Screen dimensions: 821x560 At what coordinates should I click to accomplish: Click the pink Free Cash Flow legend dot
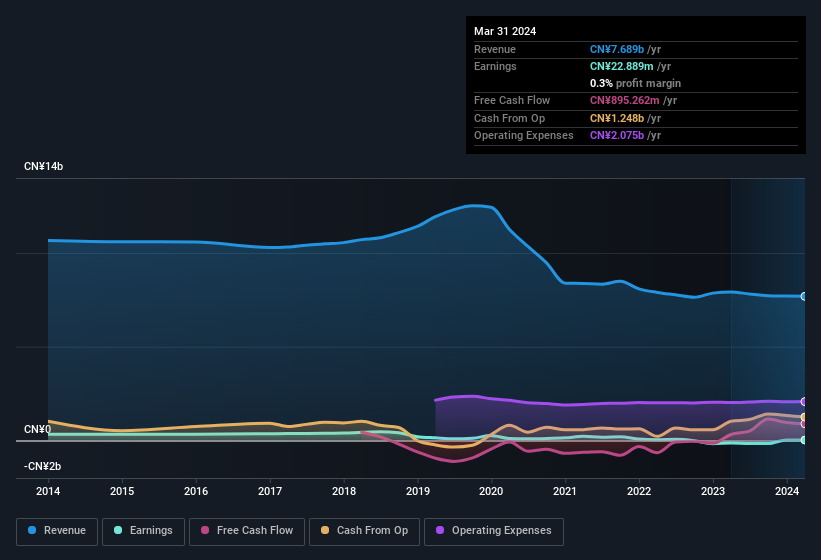pos(205,530)
